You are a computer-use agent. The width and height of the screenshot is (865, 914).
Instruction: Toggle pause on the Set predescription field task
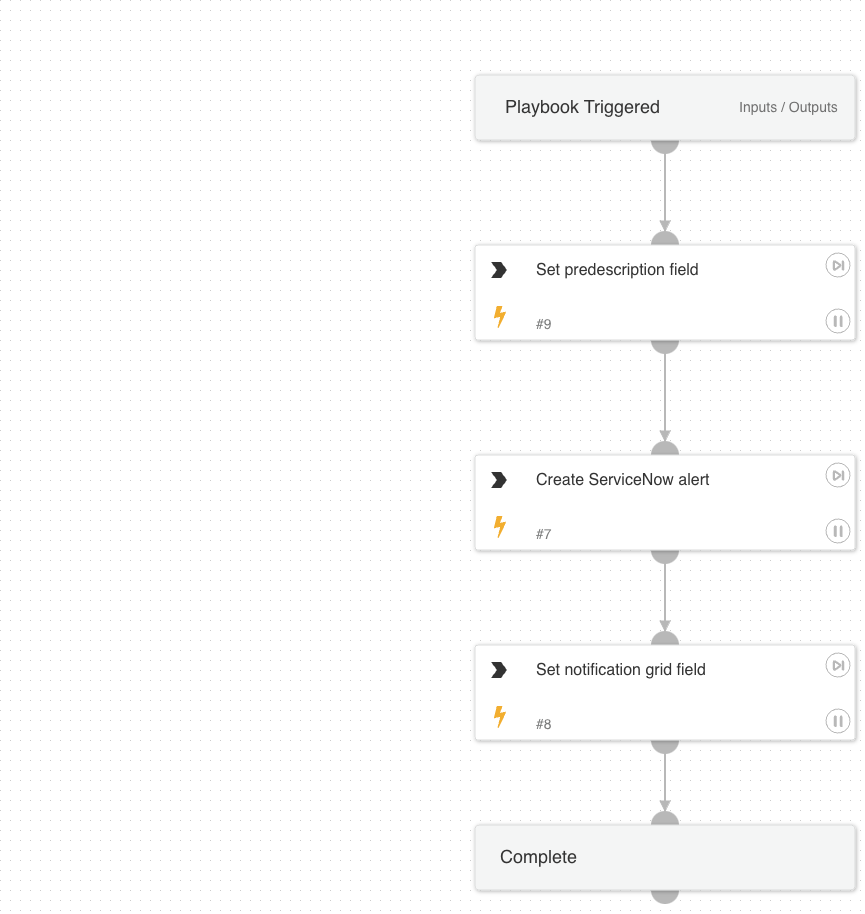coord(837,321)
